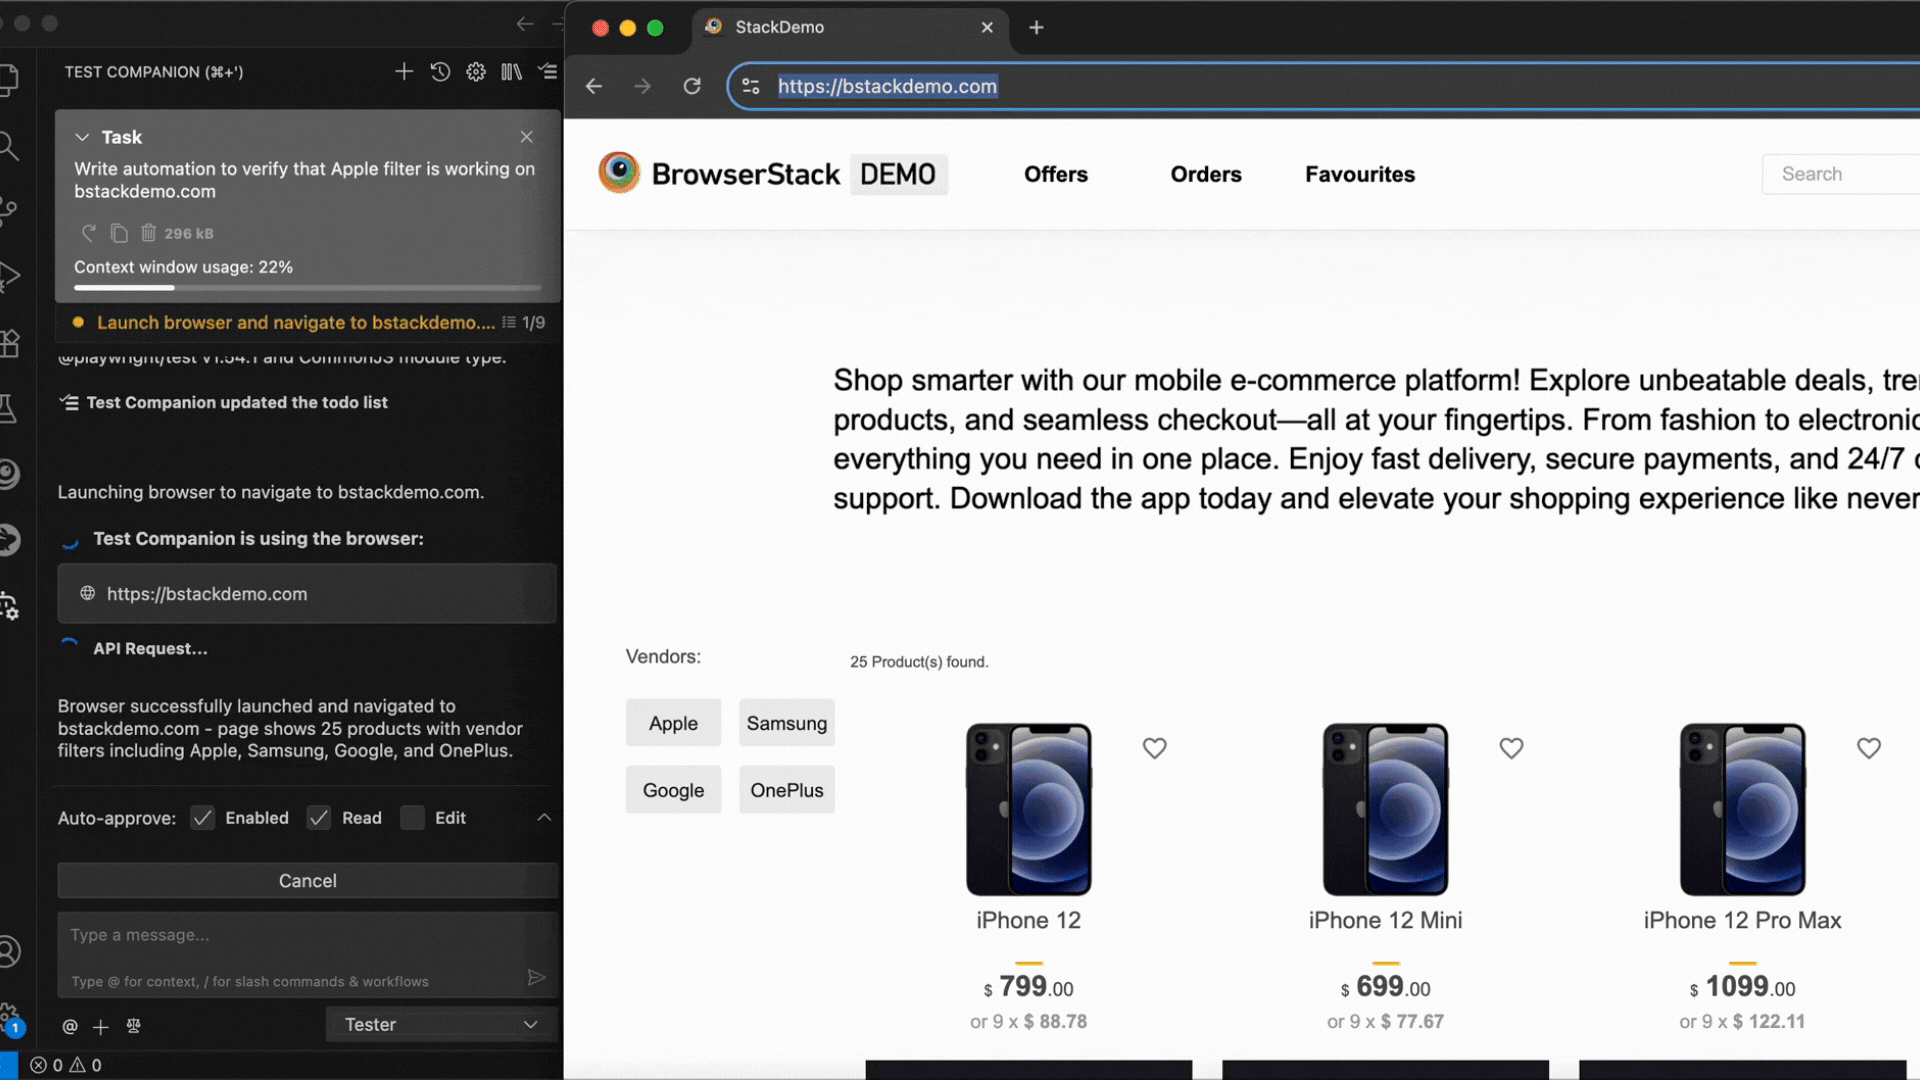The height and width of the screenshot is (1080, 1920).
Task: Click the trash icon next to 296 kB
Action: [x=148, y=233]
